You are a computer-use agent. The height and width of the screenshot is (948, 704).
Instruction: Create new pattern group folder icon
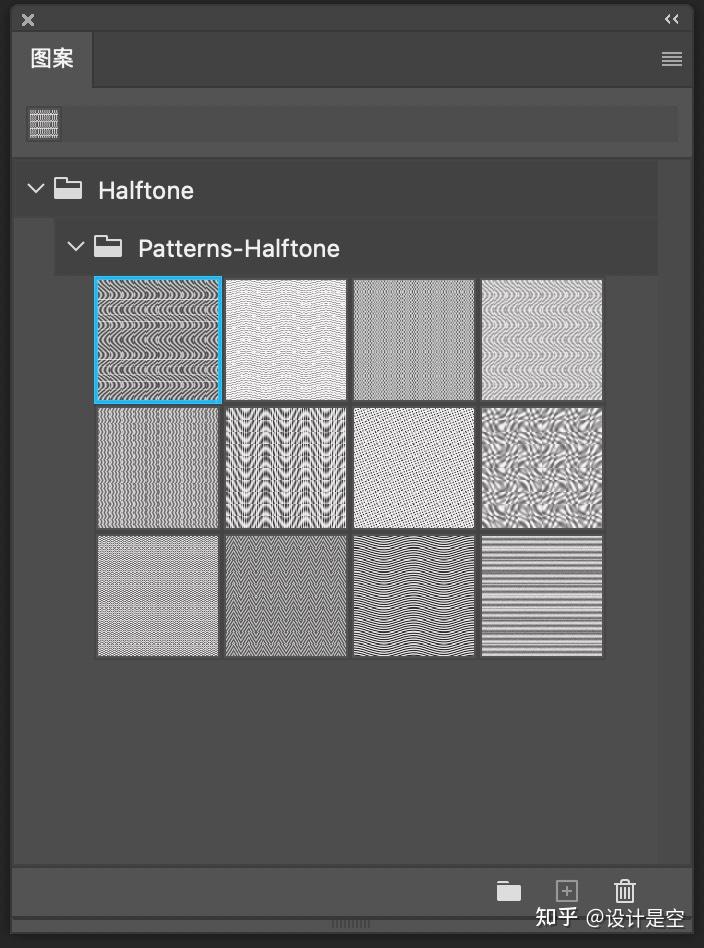point(509,891)
